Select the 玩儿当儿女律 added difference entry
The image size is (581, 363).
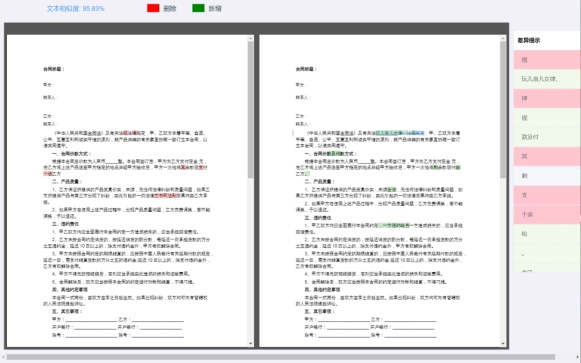[547, 79]
